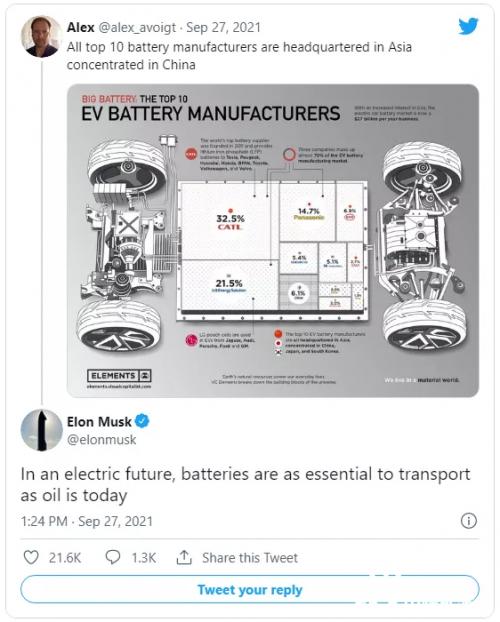Click the Alex display name

click(81, 27)
